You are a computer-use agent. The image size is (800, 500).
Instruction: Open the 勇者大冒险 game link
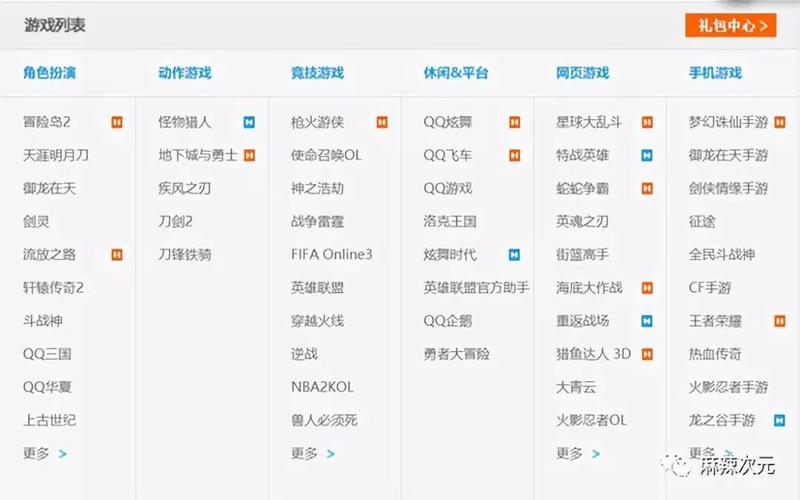coord(457,354)
